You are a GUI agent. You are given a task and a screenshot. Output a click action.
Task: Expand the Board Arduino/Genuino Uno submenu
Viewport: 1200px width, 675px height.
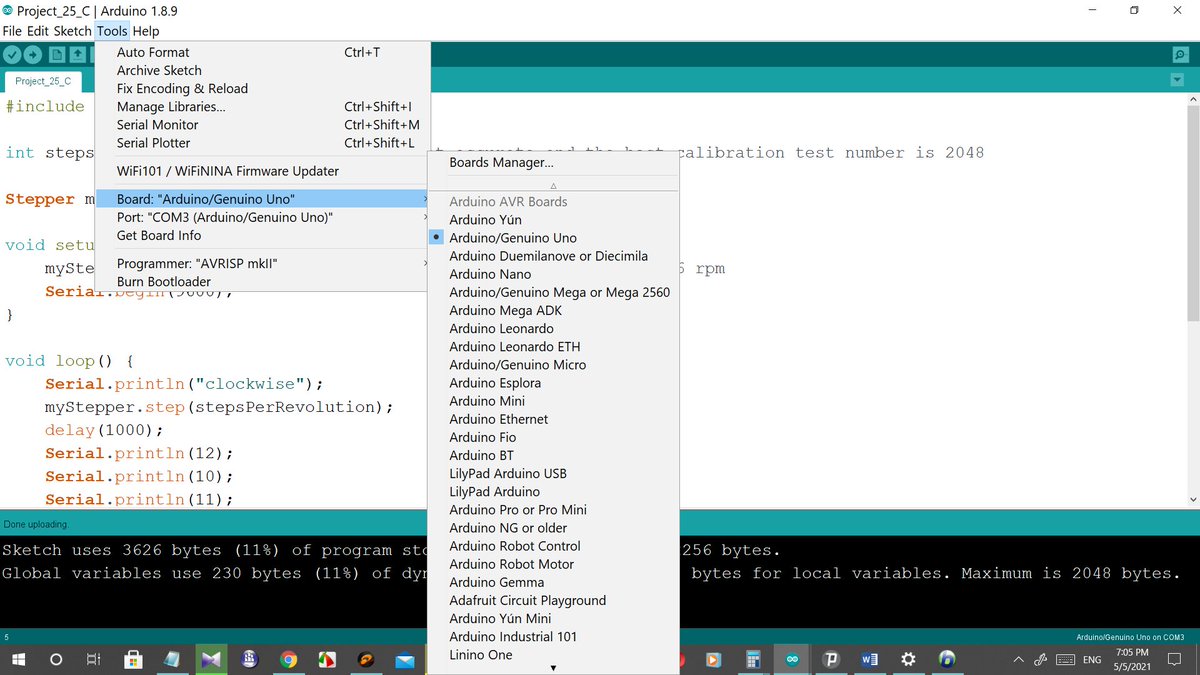(263, 199)
